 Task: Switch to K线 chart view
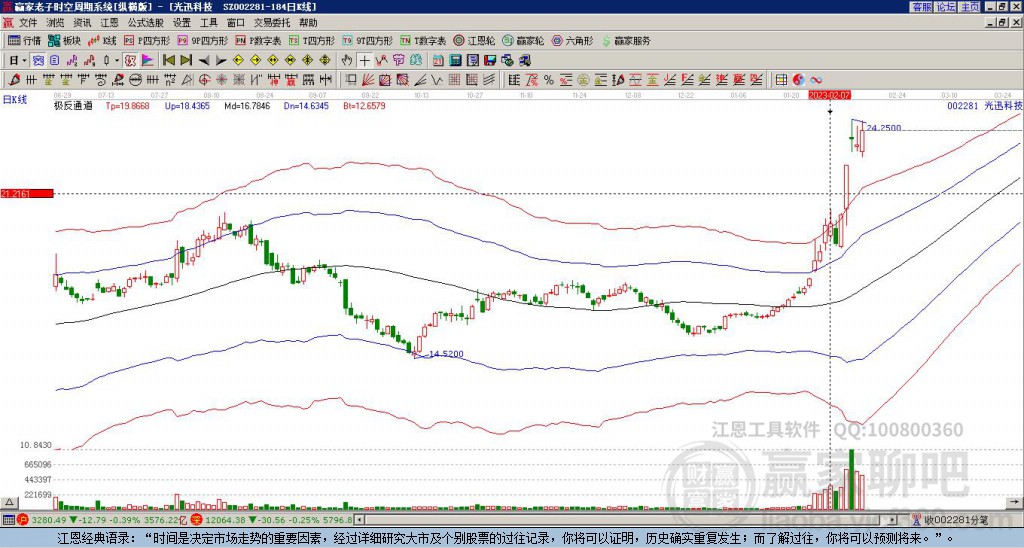tap(103, 41)
